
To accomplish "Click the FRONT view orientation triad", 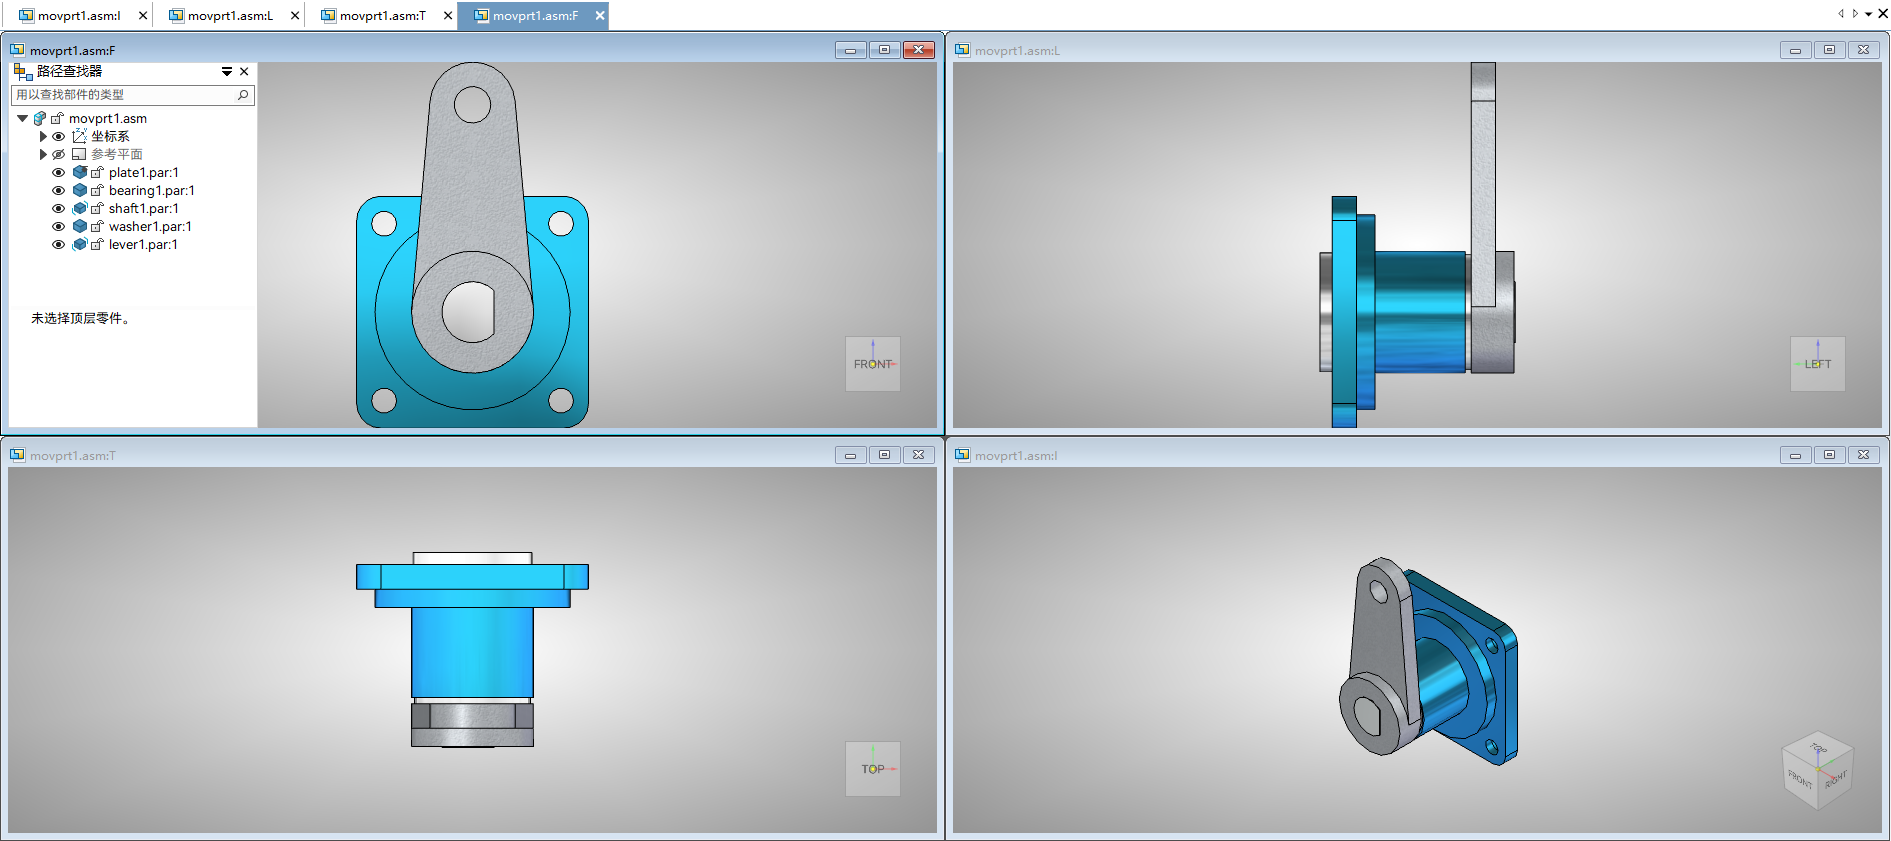I will [x=872, y=363].
